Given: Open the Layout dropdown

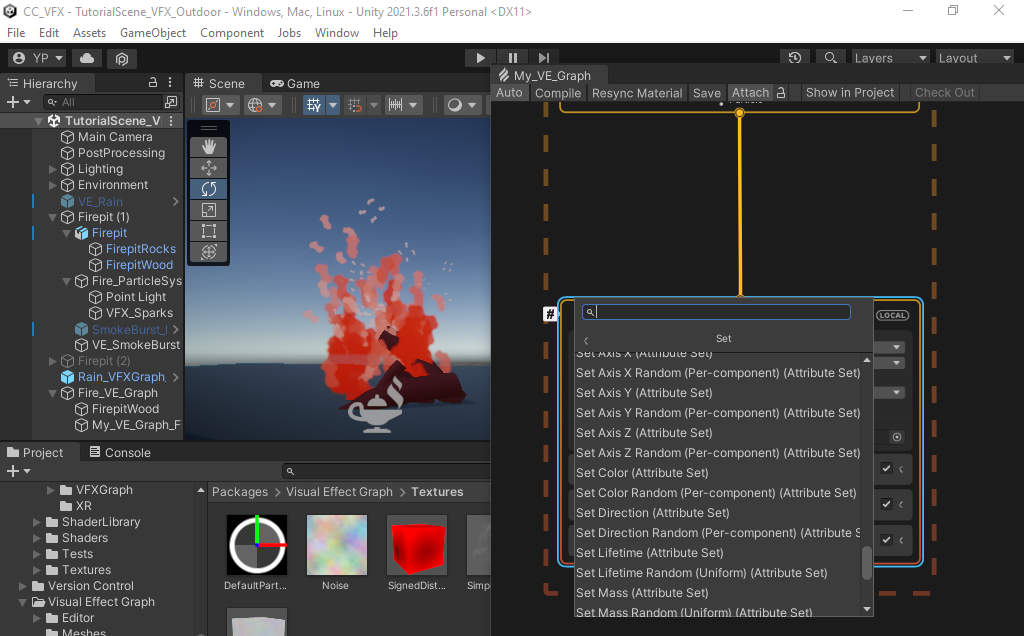Looking at the screenshot, I should [x=974, y=58].
